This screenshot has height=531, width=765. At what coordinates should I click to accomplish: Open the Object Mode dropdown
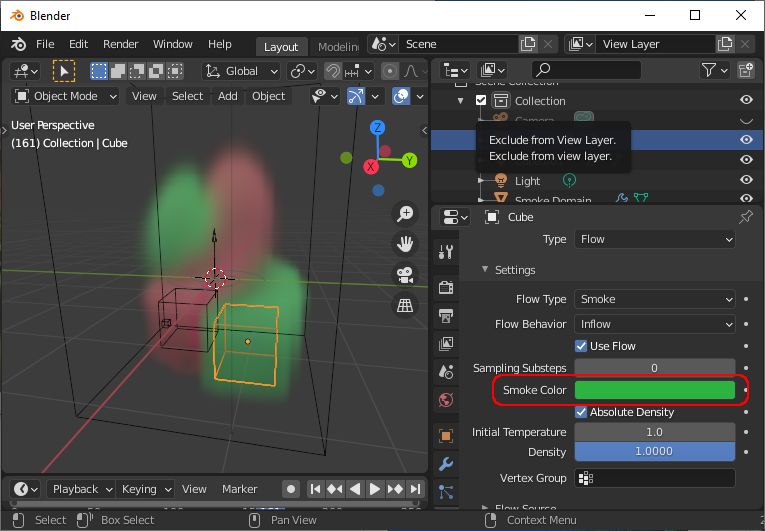coord(65,96)
